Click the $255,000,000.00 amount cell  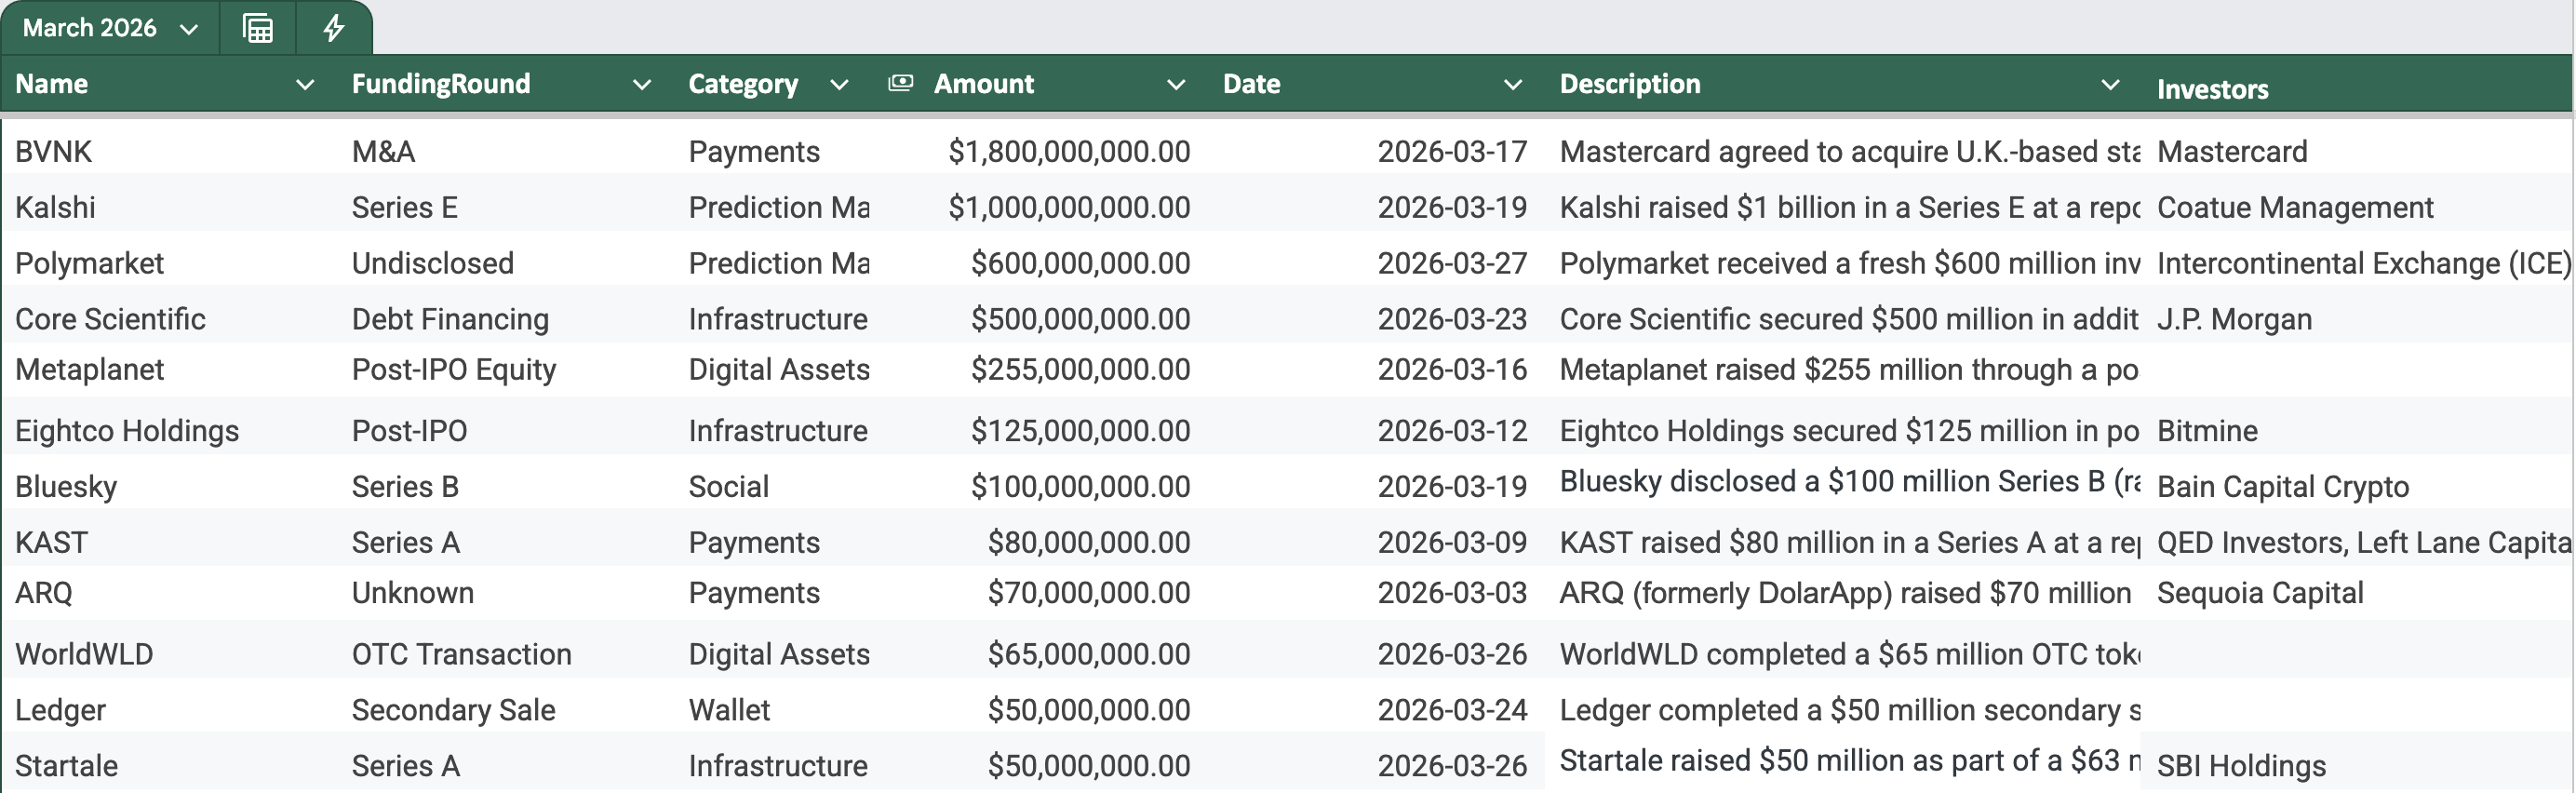(1080, 370)
